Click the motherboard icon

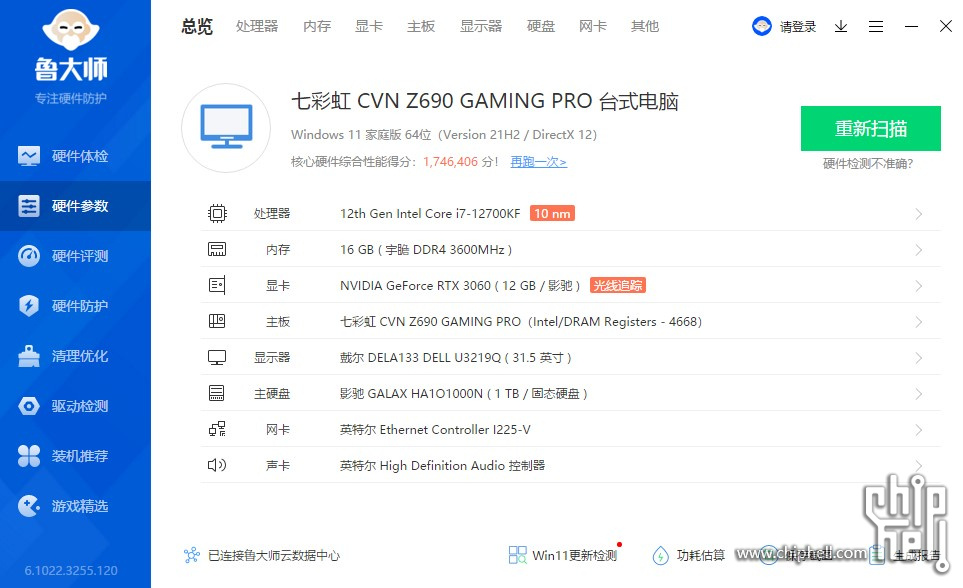point(217,321)
